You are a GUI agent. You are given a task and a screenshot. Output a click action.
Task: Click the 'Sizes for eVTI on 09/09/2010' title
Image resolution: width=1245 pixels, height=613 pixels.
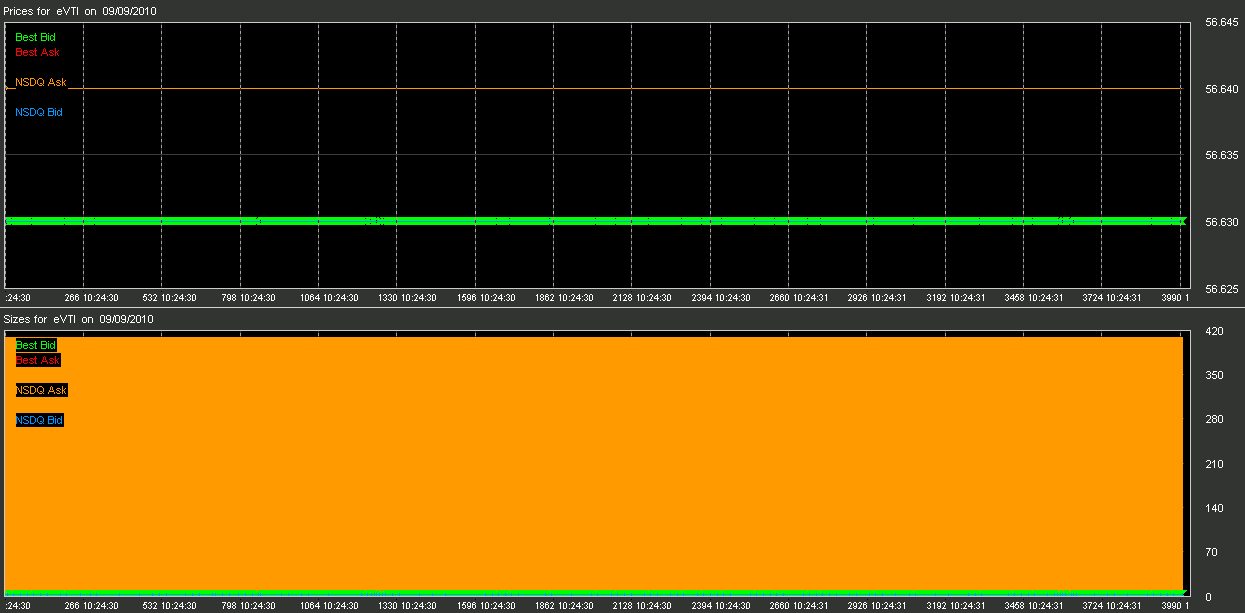click(79, 319)
